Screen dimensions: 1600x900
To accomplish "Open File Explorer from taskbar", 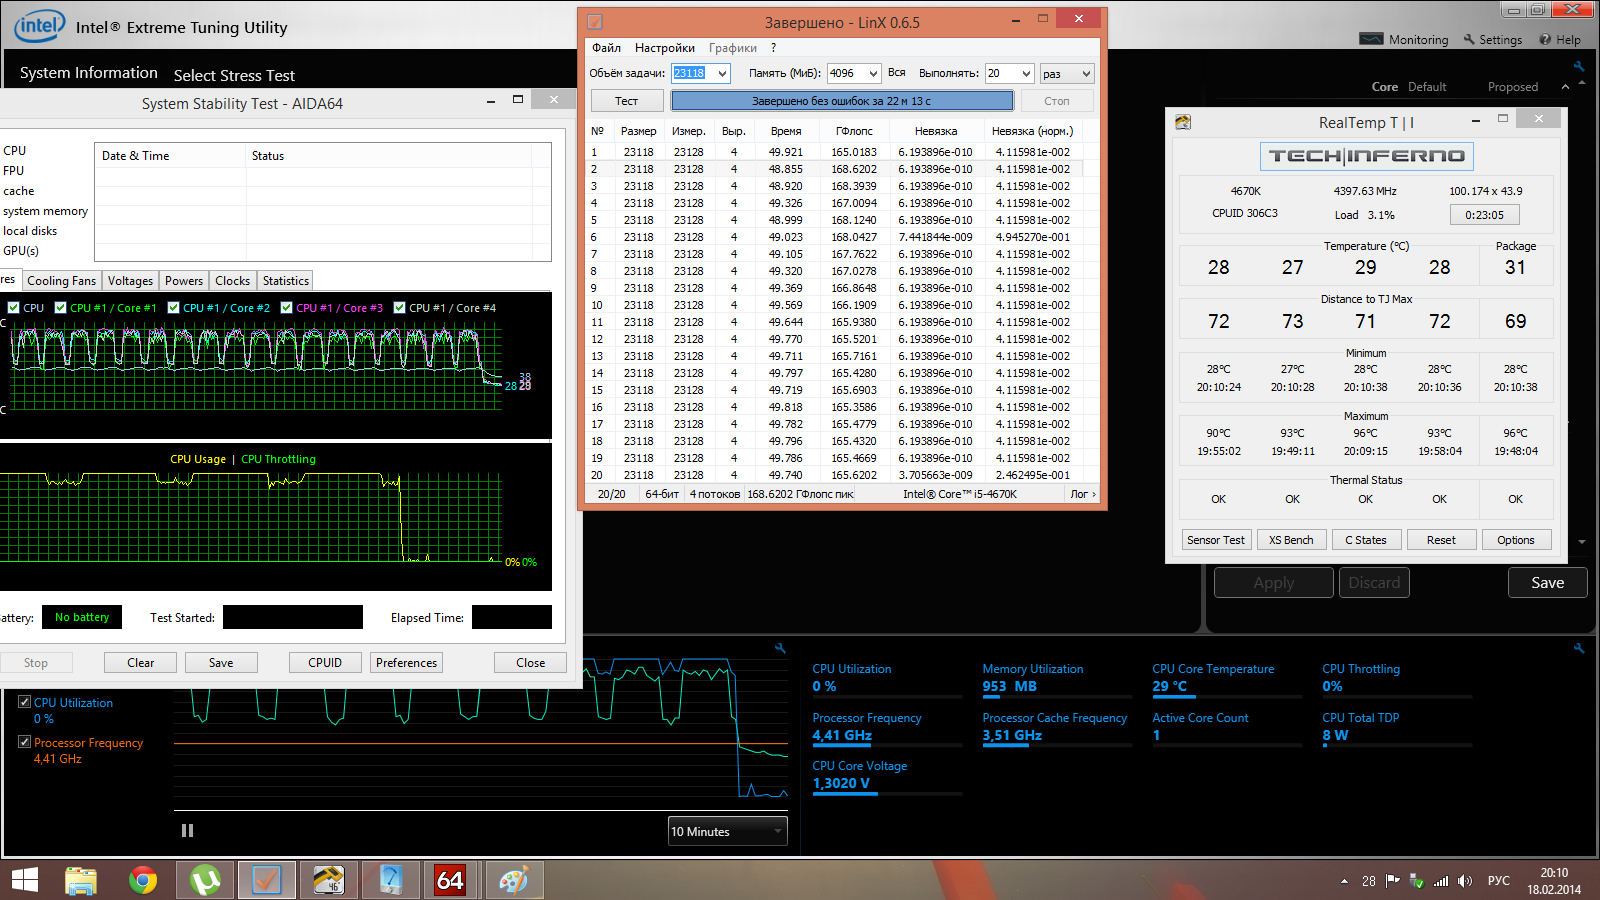I will point(81,880).
